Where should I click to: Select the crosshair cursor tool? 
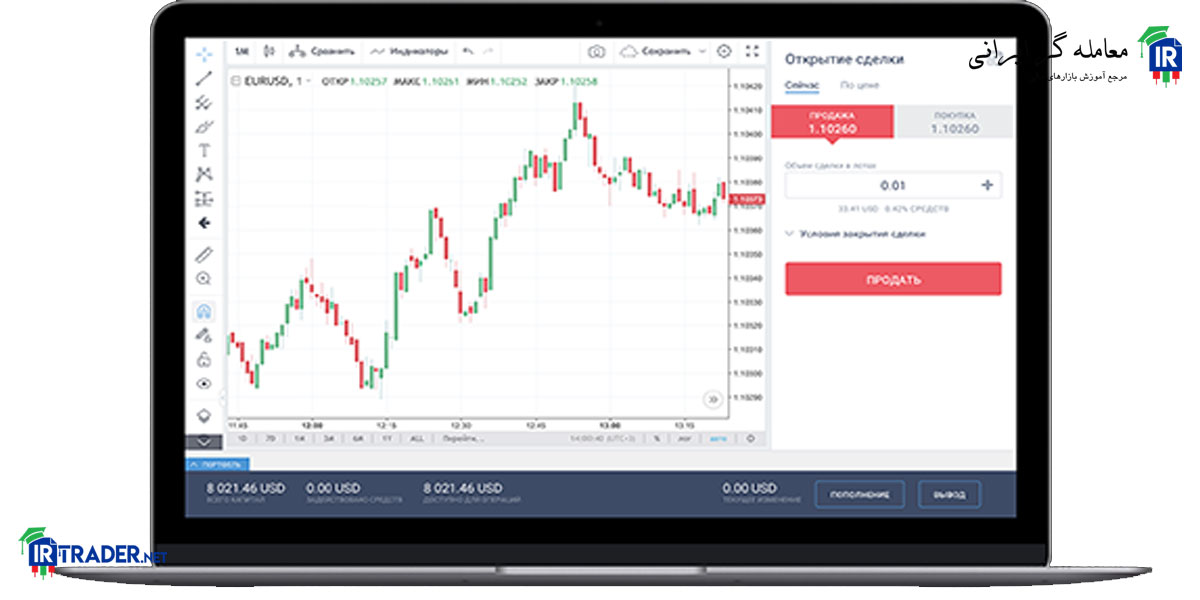[204, 53]
